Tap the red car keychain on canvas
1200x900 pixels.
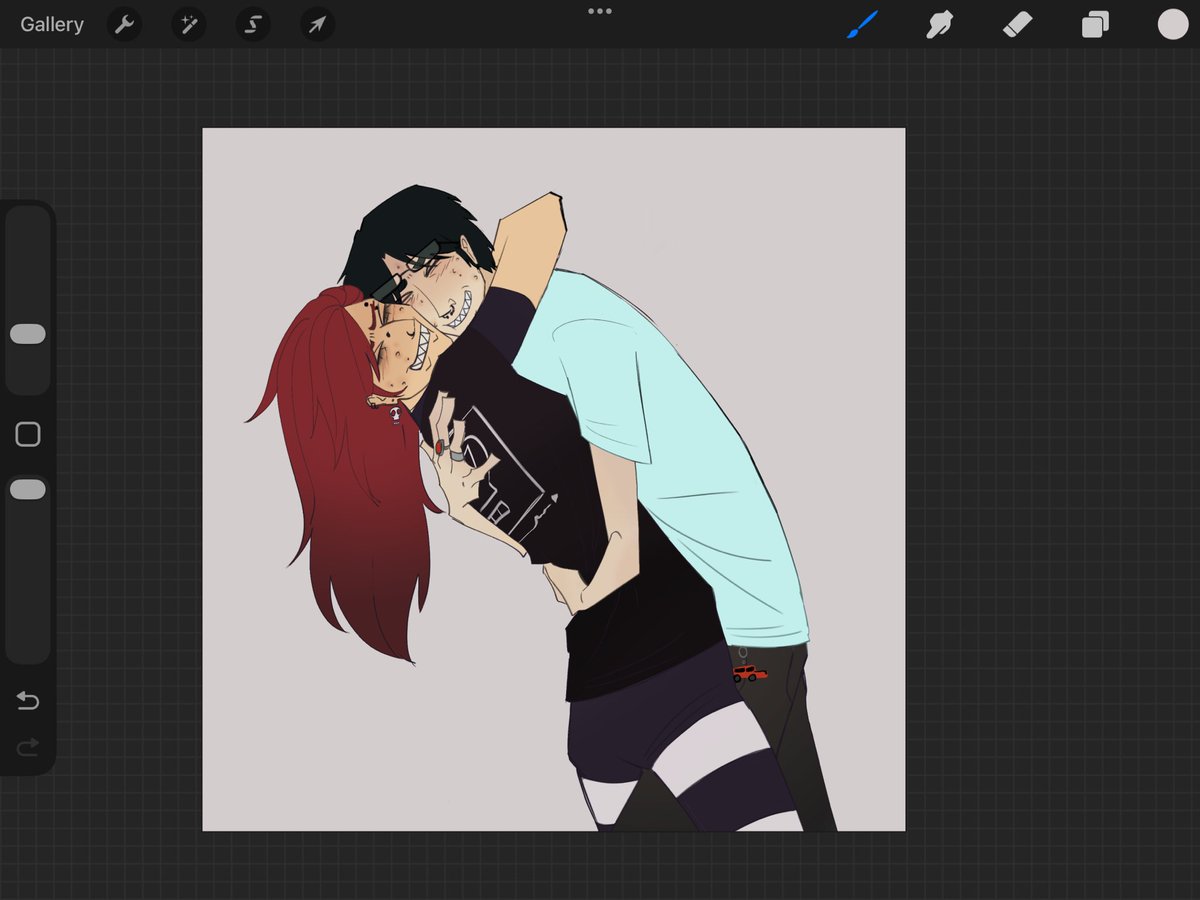pos(749,674)
